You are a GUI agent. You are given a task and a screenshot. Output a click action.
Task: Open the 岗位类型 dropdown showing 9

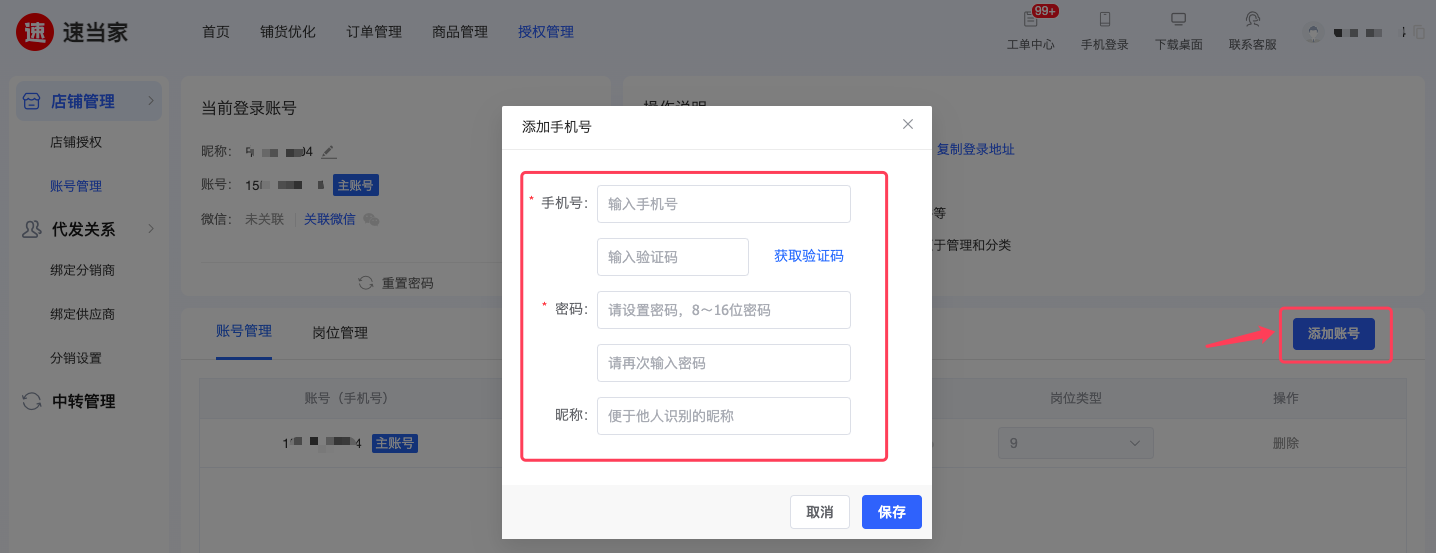pyautogui.click(x=1075, y=443)
